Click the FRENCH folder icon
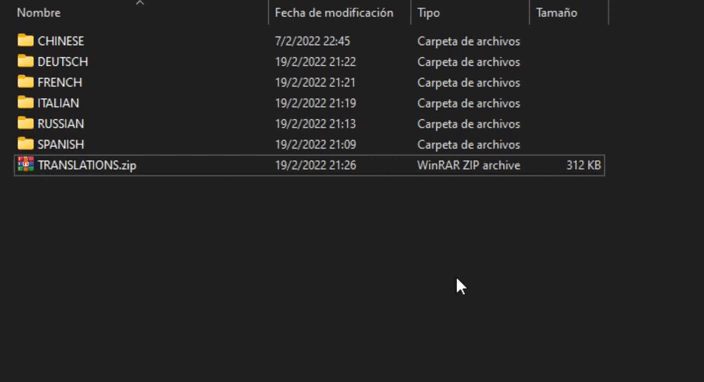This screenshot has height=382, width=704. point(26,82)
